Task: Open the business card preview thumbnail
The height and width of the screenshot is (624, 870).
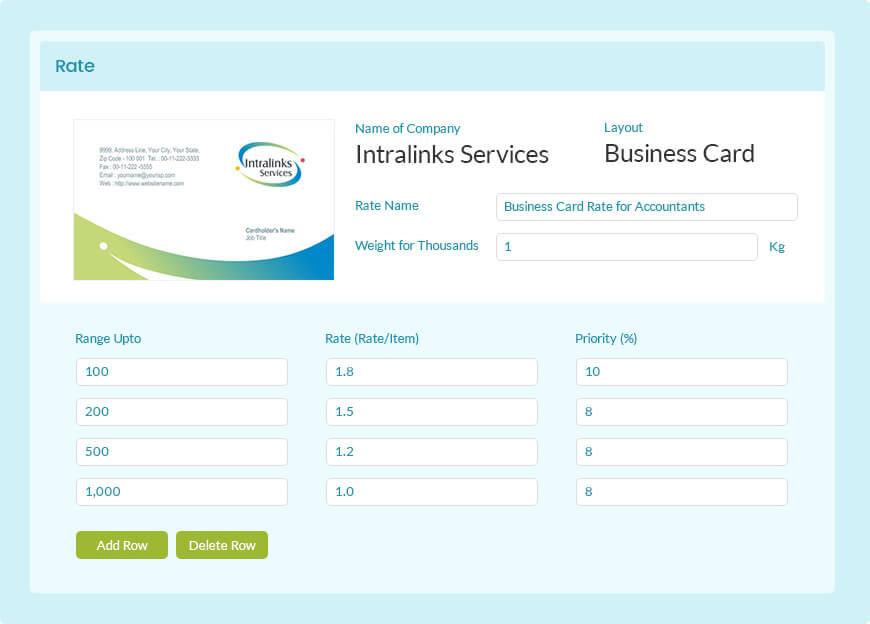Action: coord(204,200)
